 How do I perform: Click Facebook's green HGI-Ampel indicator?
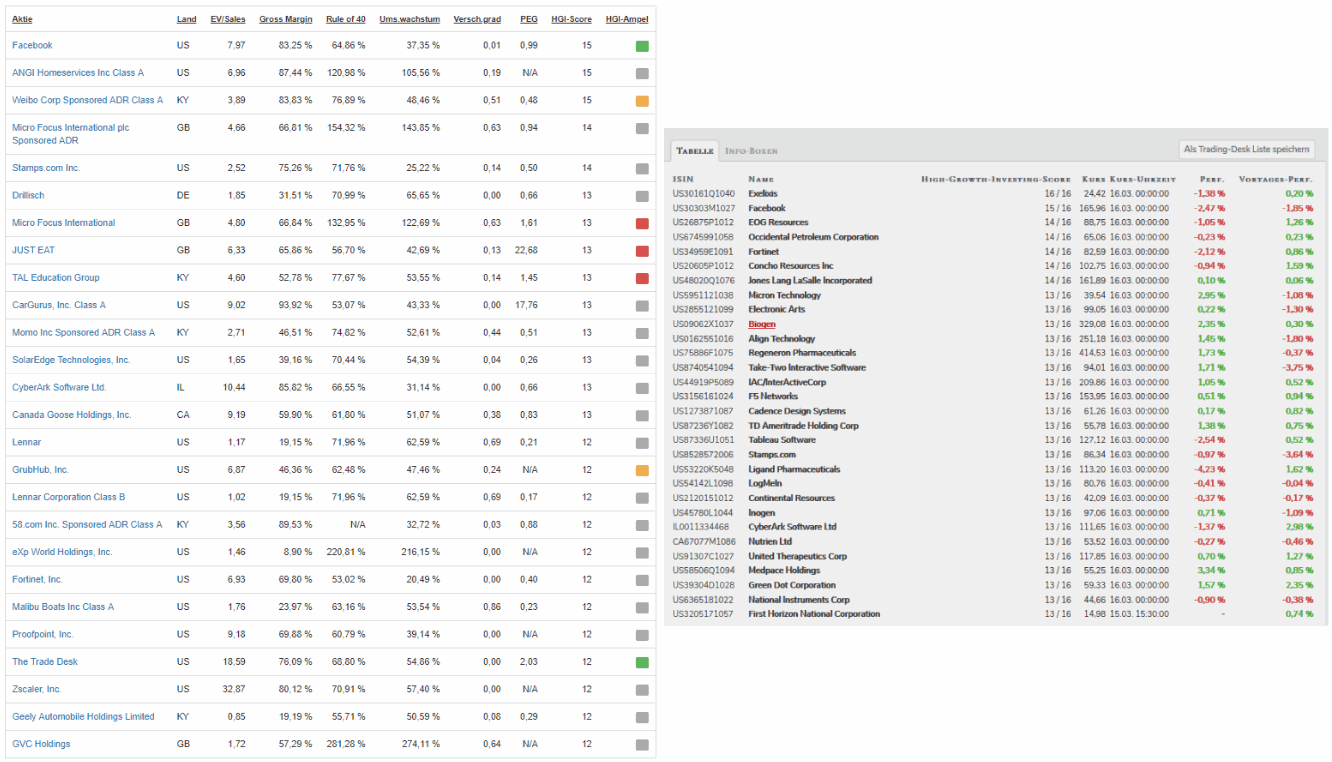pyautogui.click(x=641, y=45)
